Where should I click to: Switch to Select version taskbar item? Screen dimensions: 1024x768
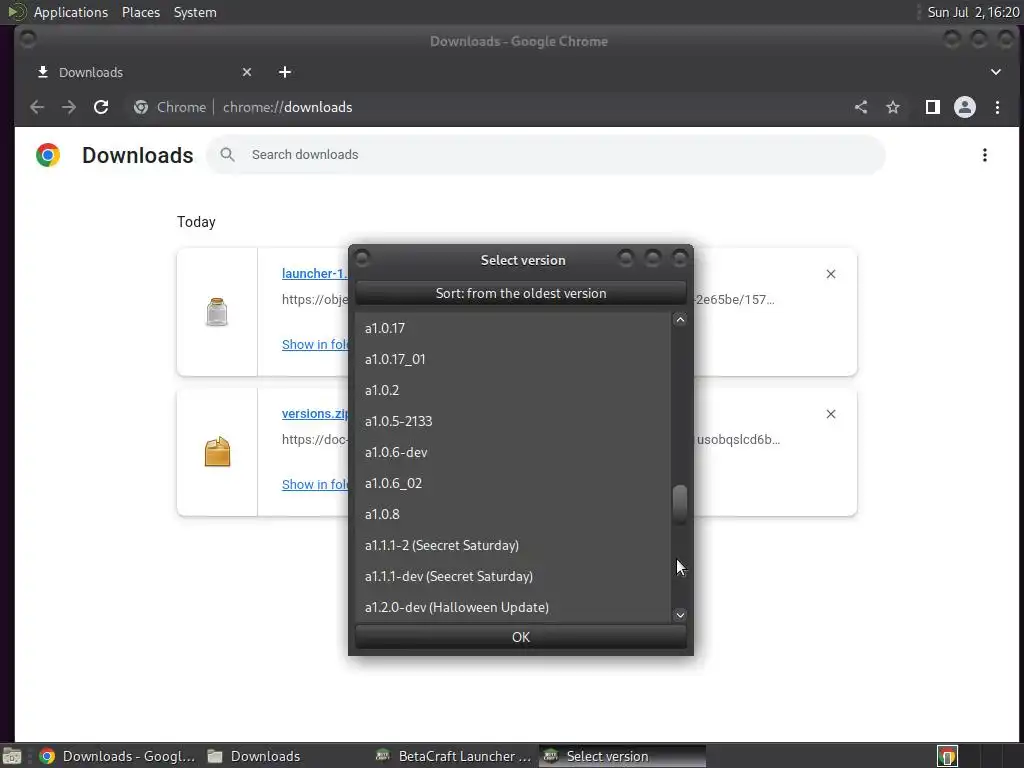point(622,756)
